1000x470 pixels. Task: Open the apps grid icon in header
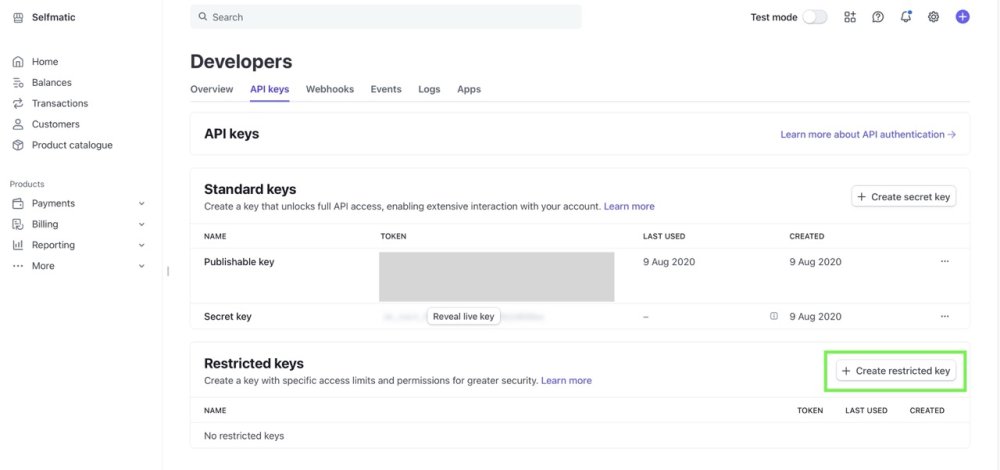[x=850, y=17]
